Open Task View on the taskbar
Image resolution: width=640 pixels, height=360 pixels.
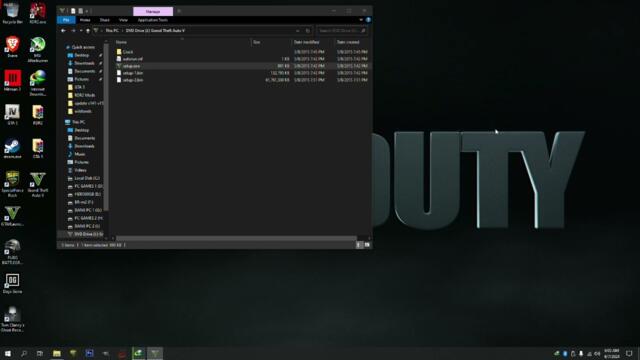pos(40,353)
